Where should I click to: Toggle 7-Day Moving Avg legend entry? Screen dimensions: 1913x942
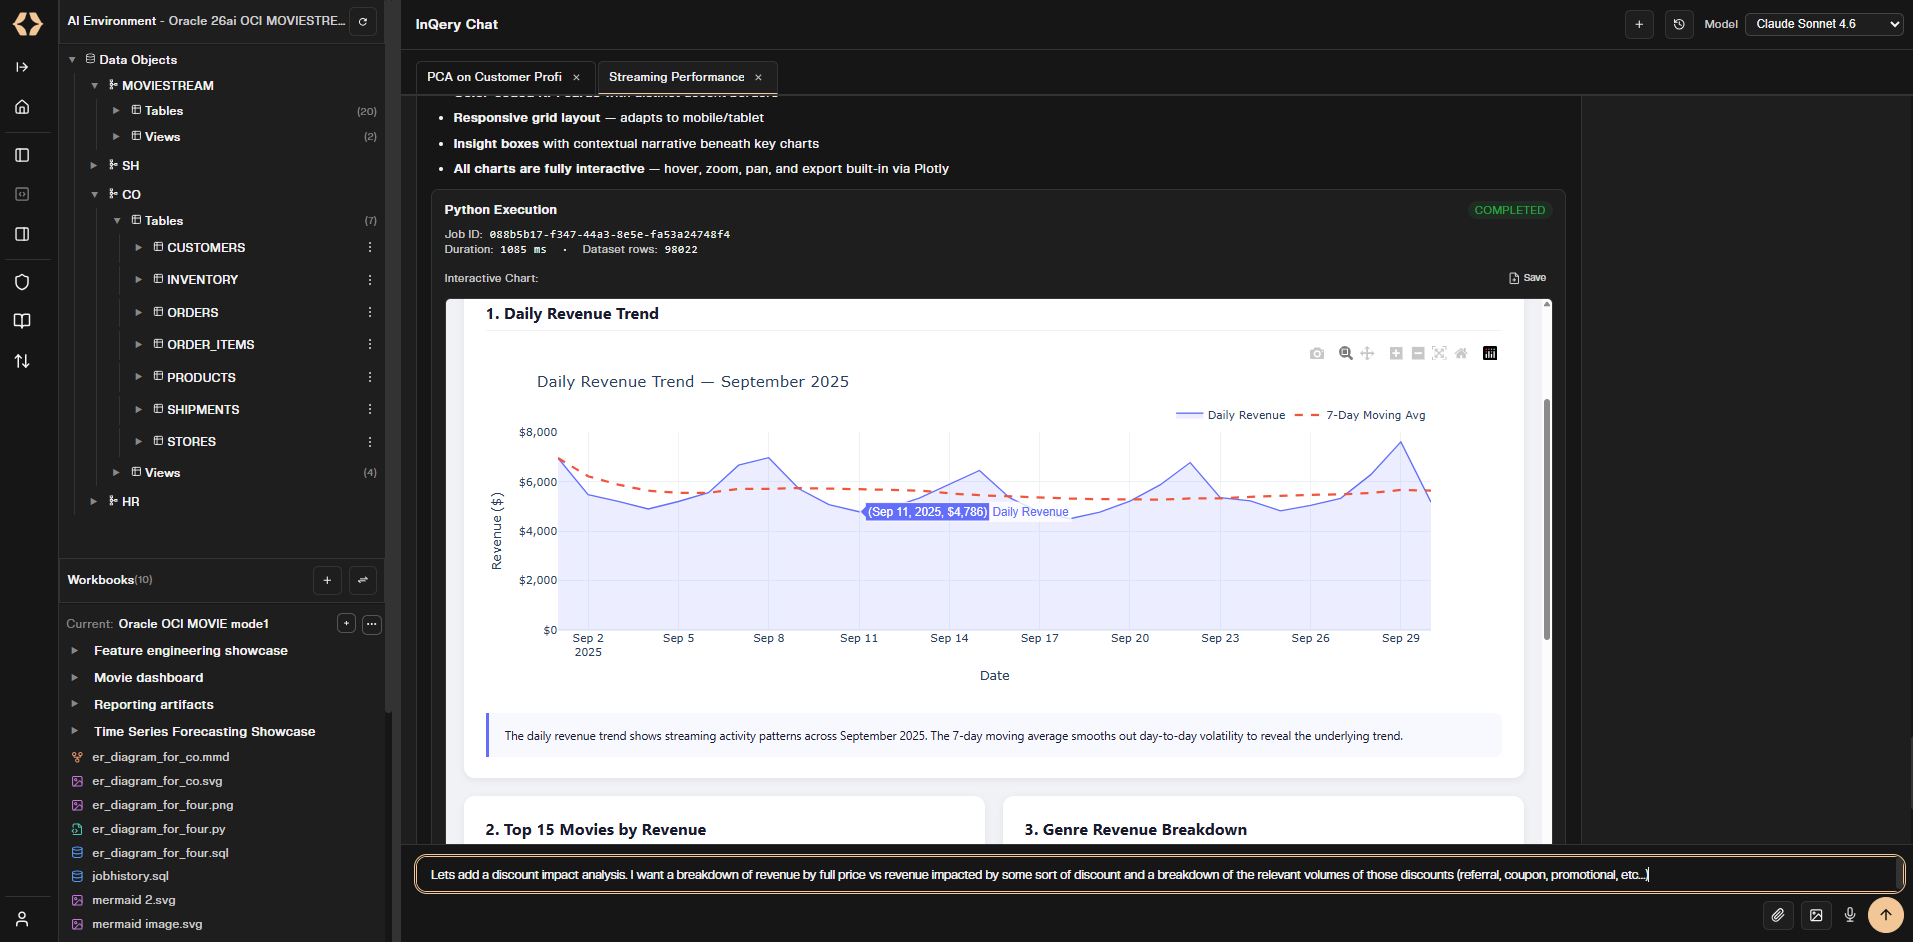tap(1360, 415)
